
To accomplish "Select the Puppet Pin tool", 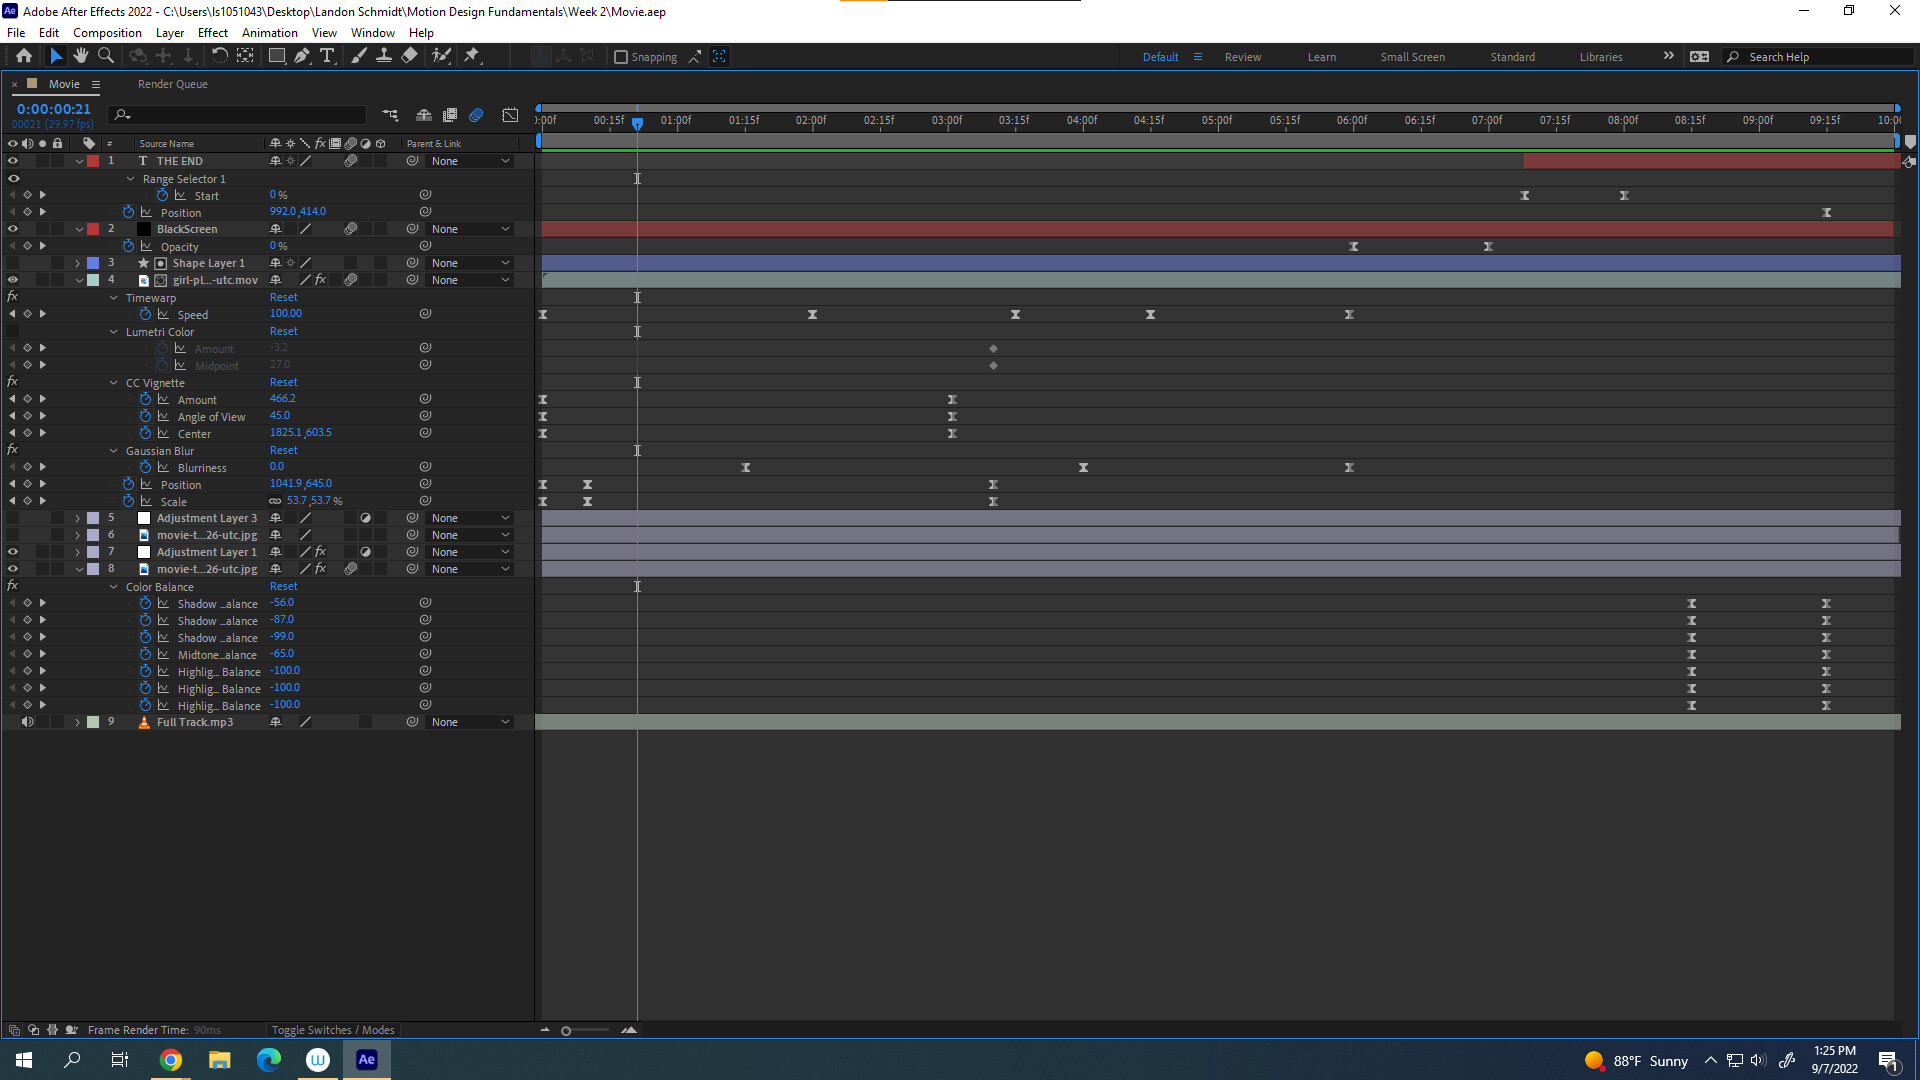I will click(x=472, y=56).
